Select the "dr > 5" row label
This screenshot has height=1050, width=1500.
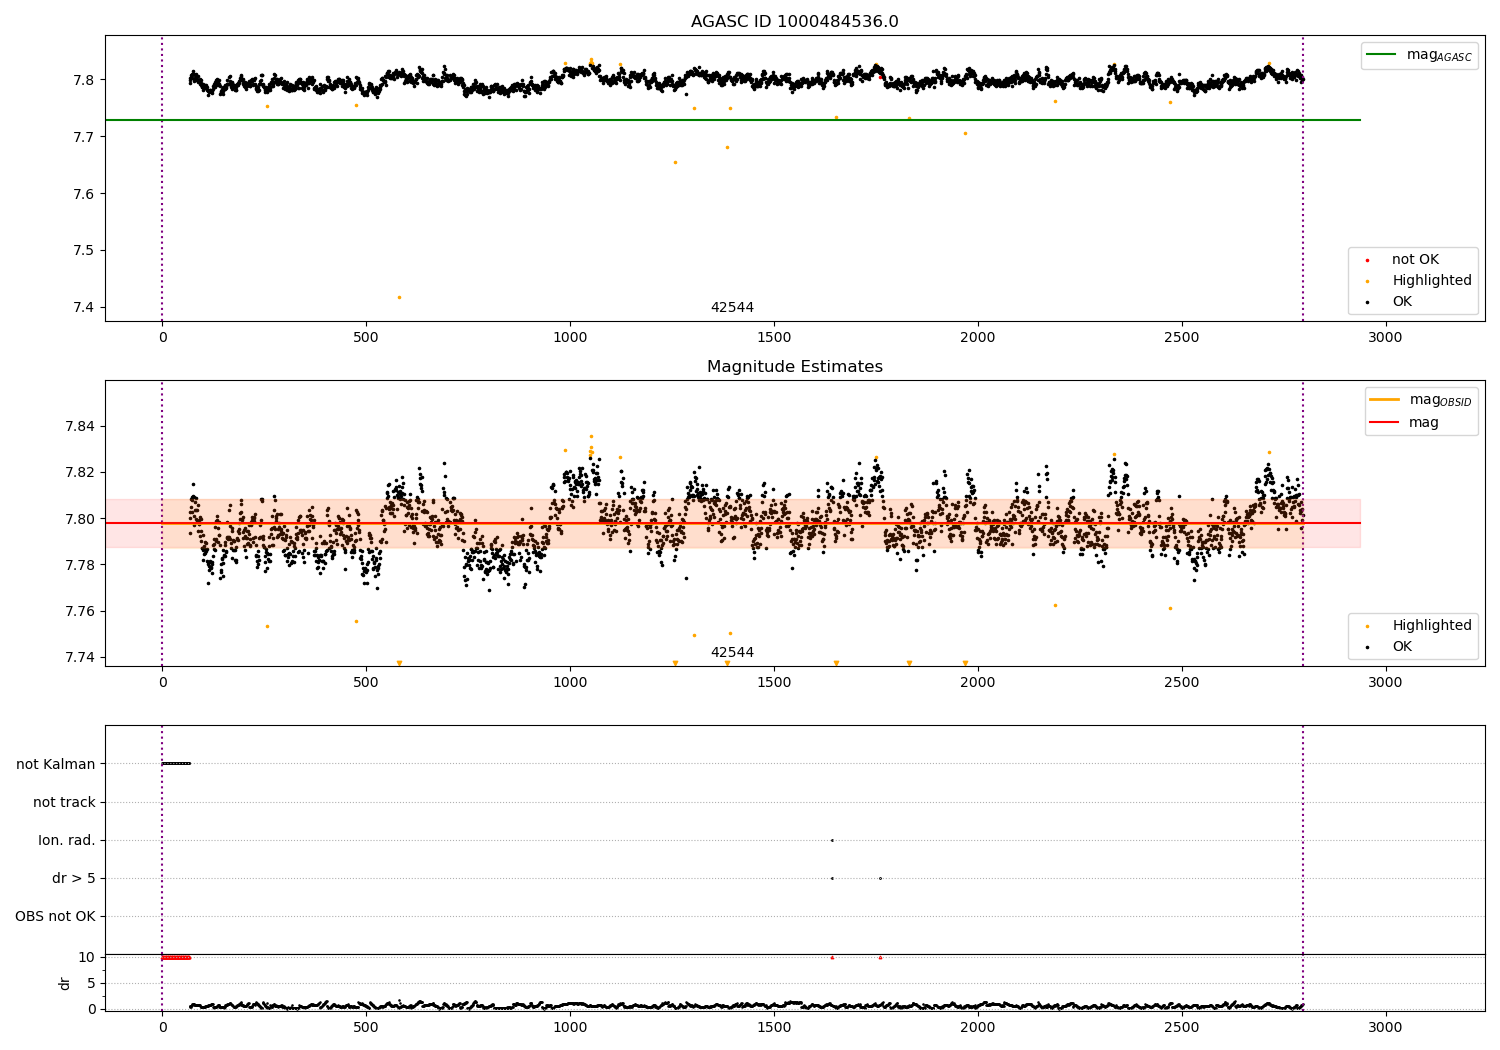pyautogui.click(x=74, y=879)
